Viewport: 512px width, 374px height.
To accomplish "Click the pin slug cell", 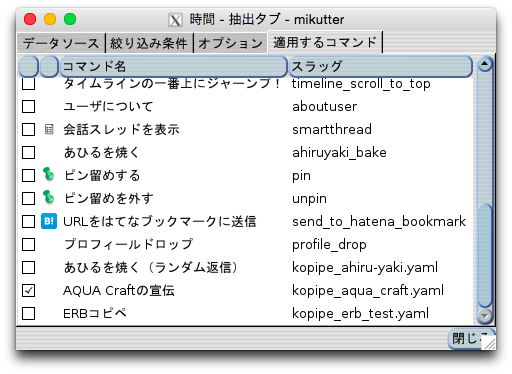I will click(x=301, y=176).
